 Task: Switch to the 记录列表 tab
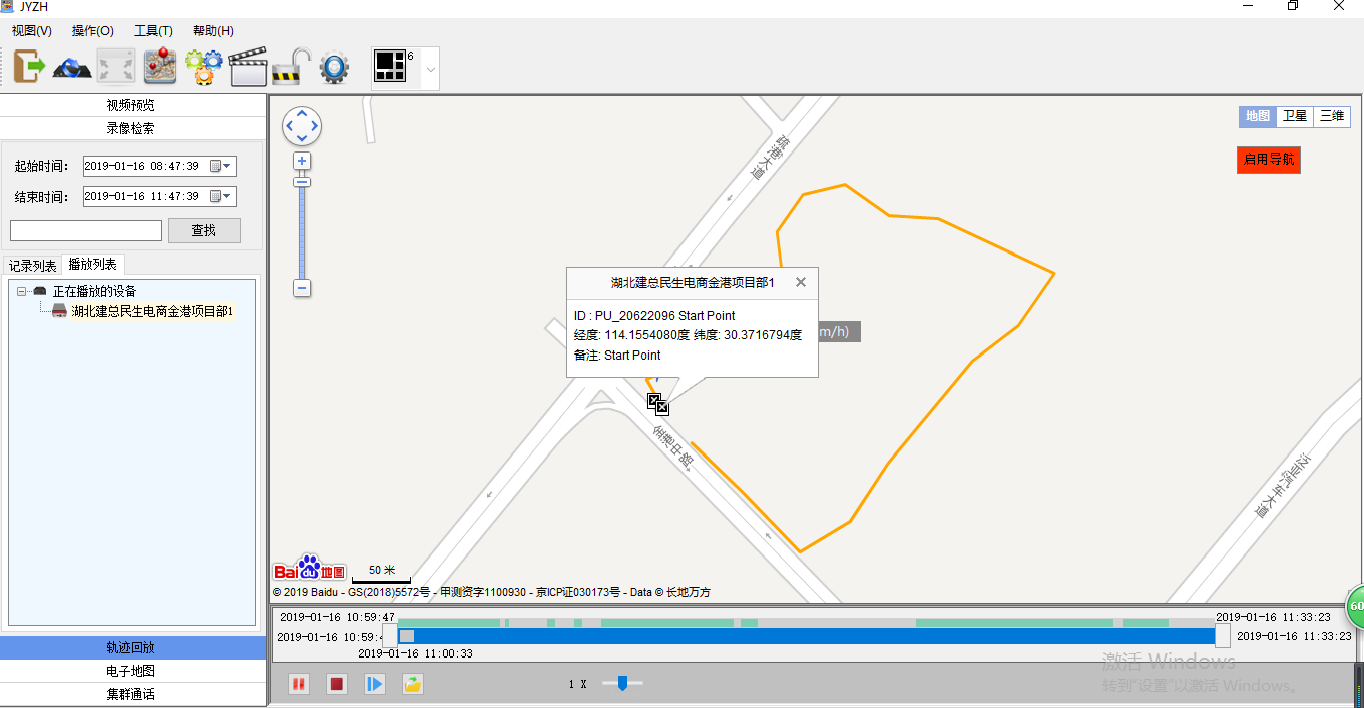tap(33, 266)
